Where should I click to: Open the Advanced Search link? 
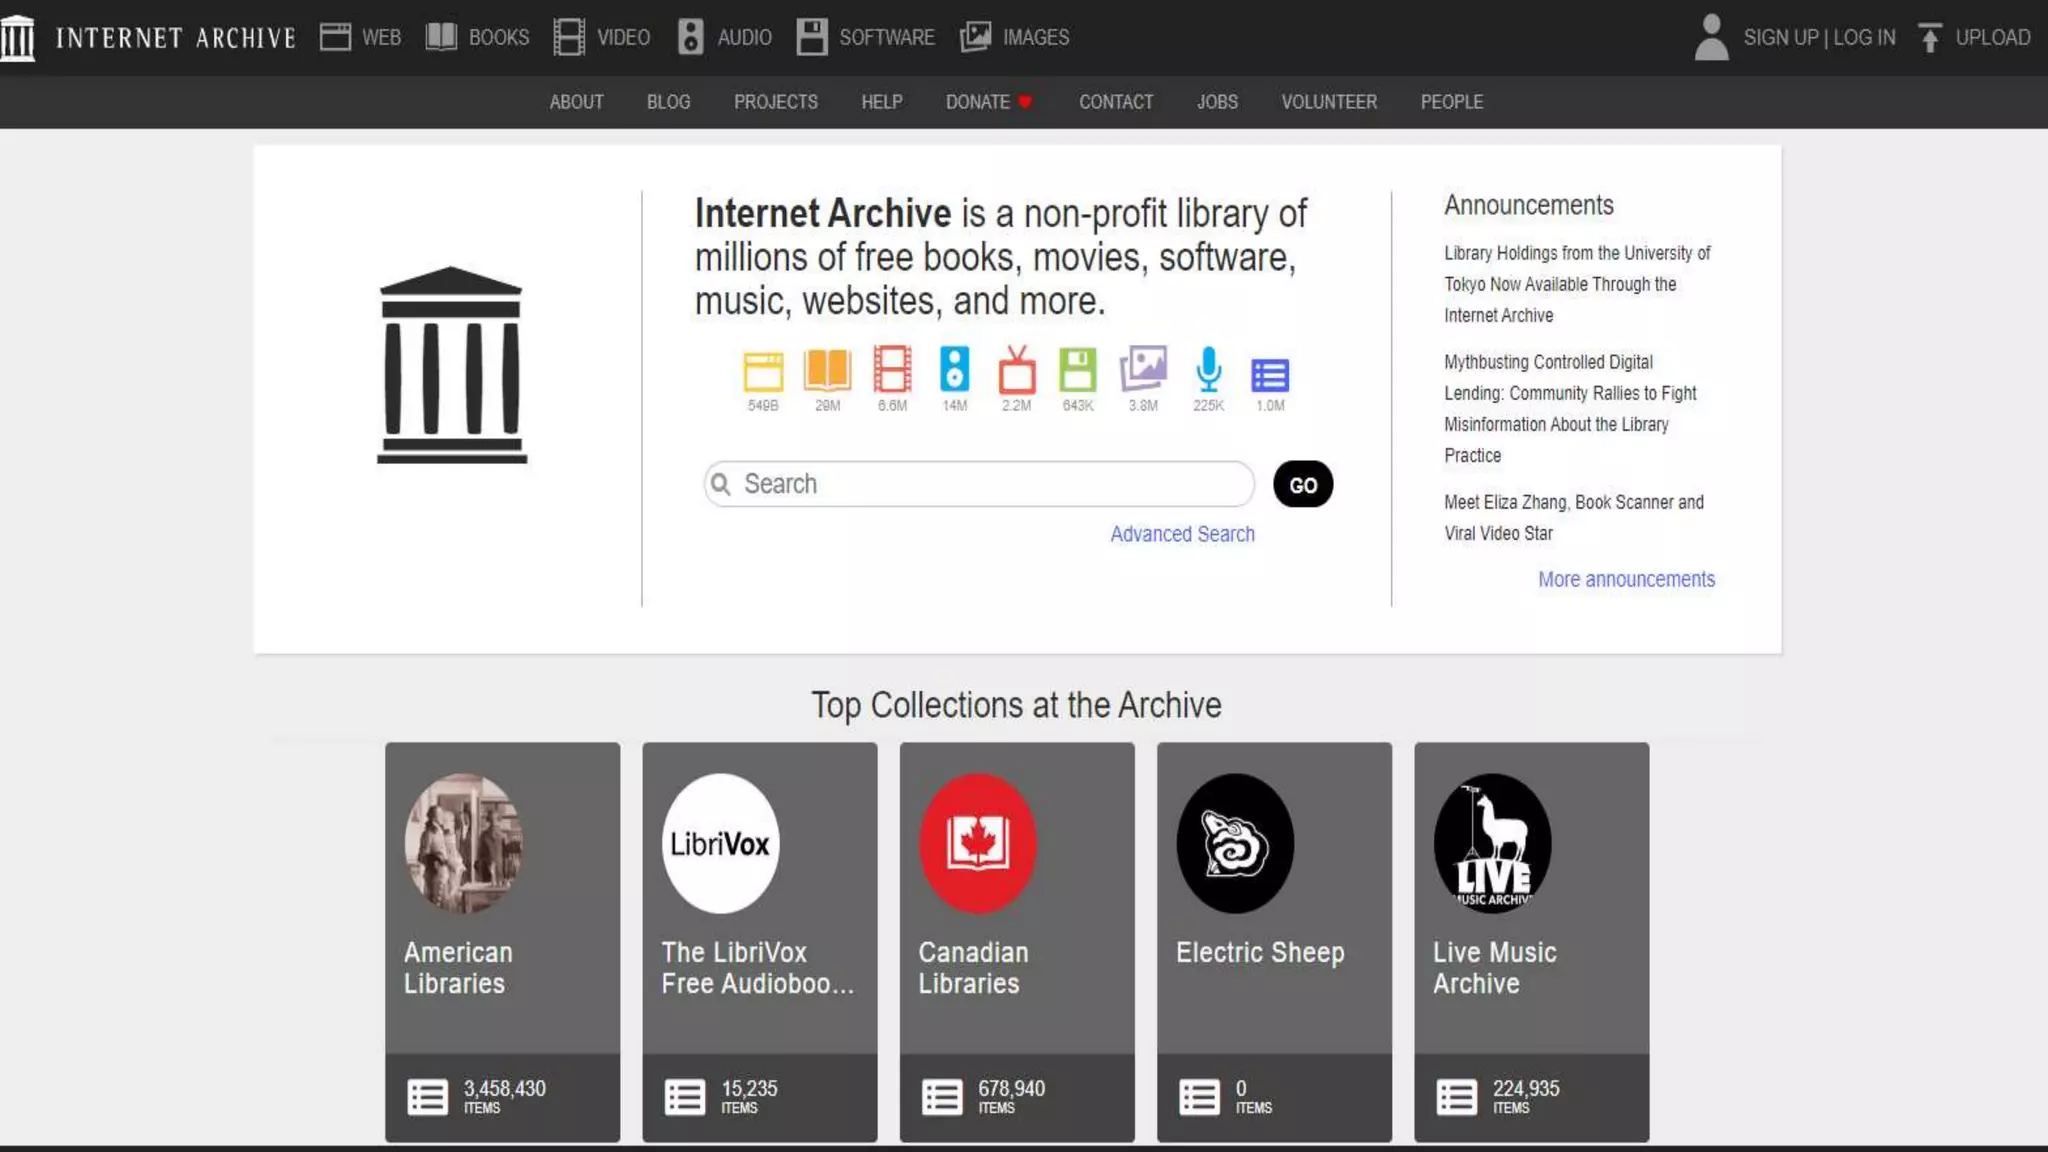(1182, 534)
